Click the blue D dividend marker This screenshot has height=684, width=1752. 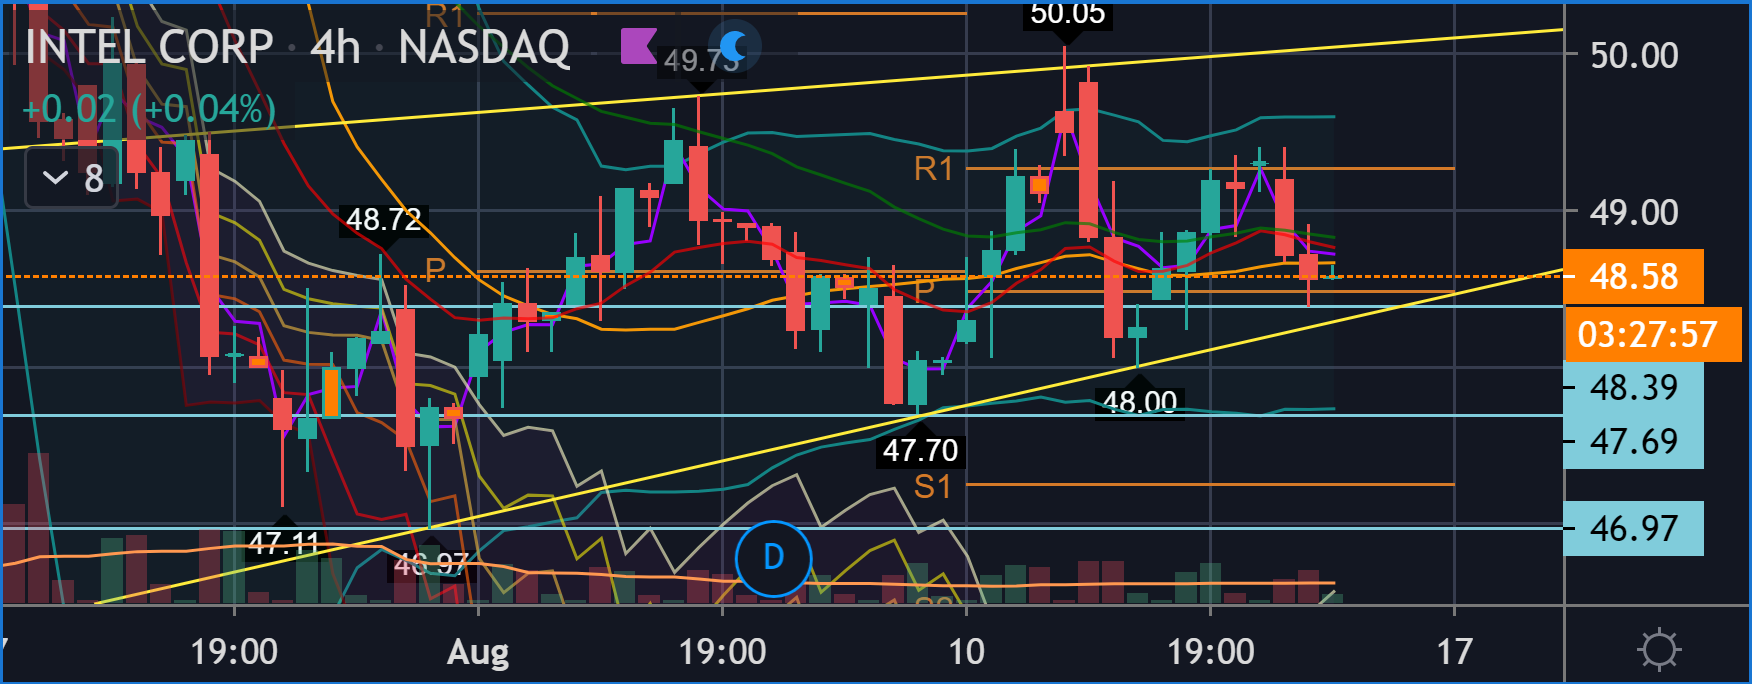pos(773,558)
